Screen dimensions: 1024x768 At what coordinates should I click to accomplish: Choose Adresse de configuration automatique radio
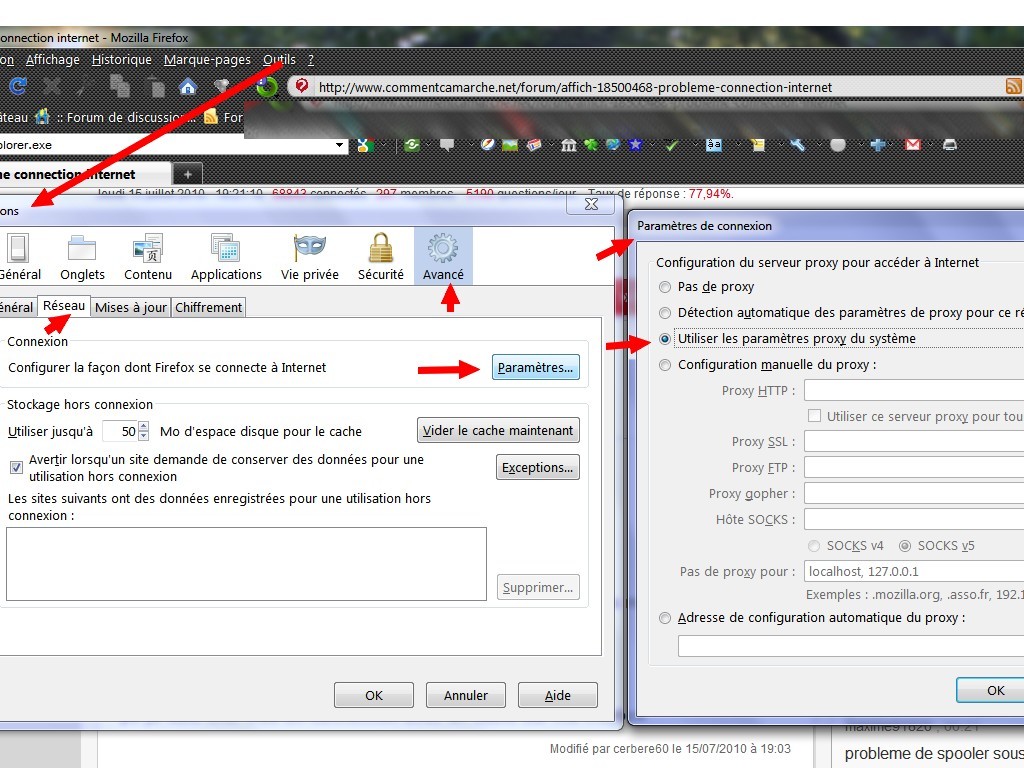tap(665, 618)
